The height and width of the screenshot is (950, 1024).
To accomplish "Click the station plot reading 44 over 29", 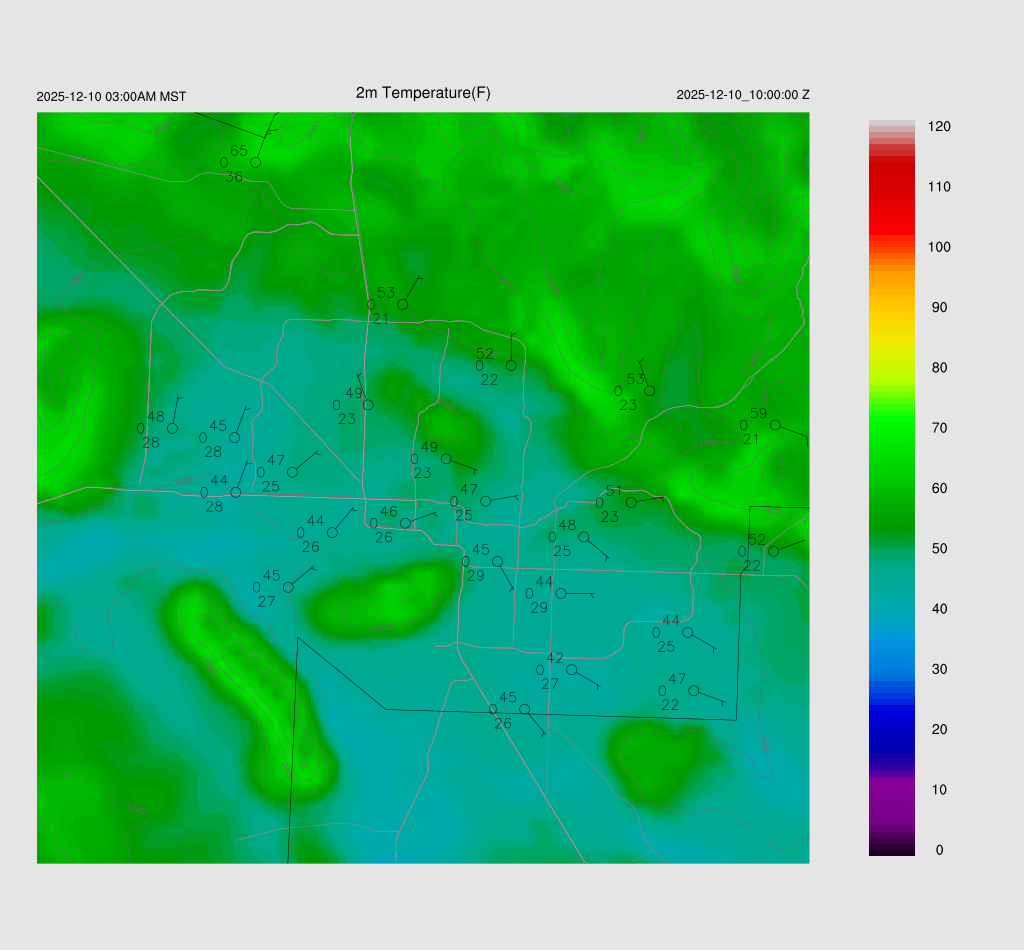I will [x=561, y=593].
